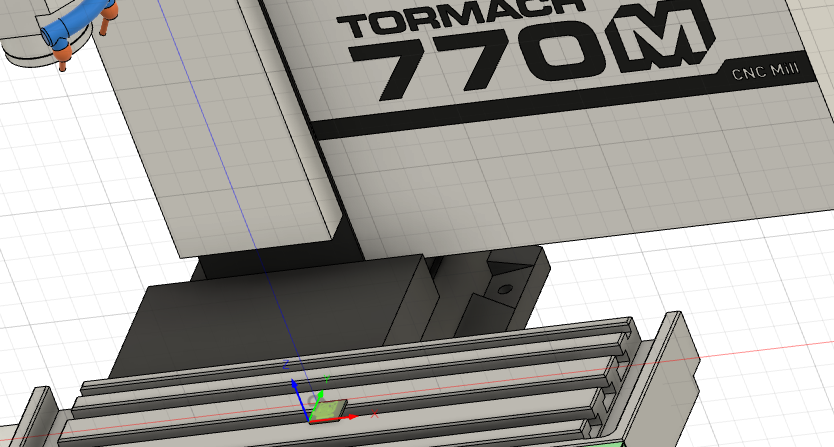Select the red X axis arrow
The height and width of the screenshot is (447, 834).
pyautogui.click(x=335, y=420)
